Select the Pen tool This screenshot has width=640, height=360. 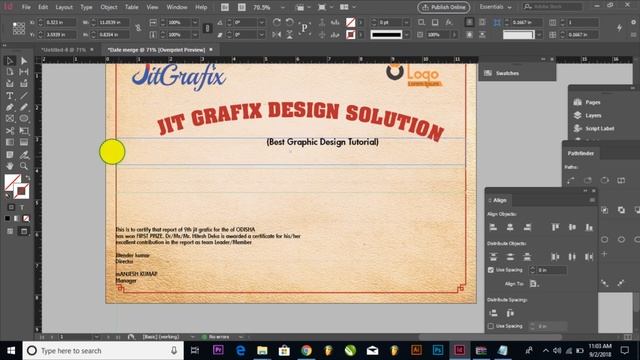(9, 107)
